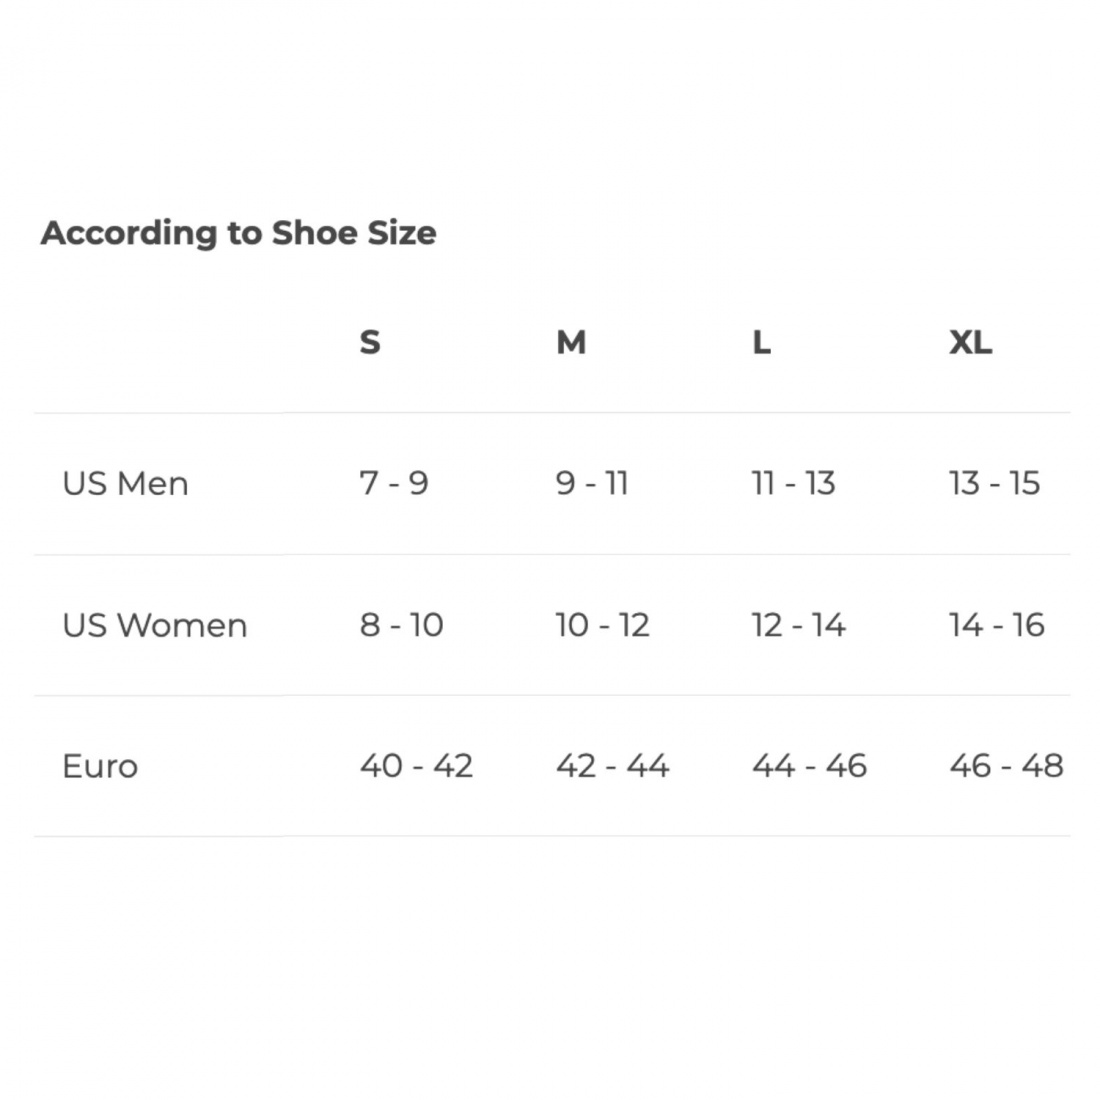Select US Women small size 8 - 10
The height and width of the screenshot is (1100, 1100).
401,624
